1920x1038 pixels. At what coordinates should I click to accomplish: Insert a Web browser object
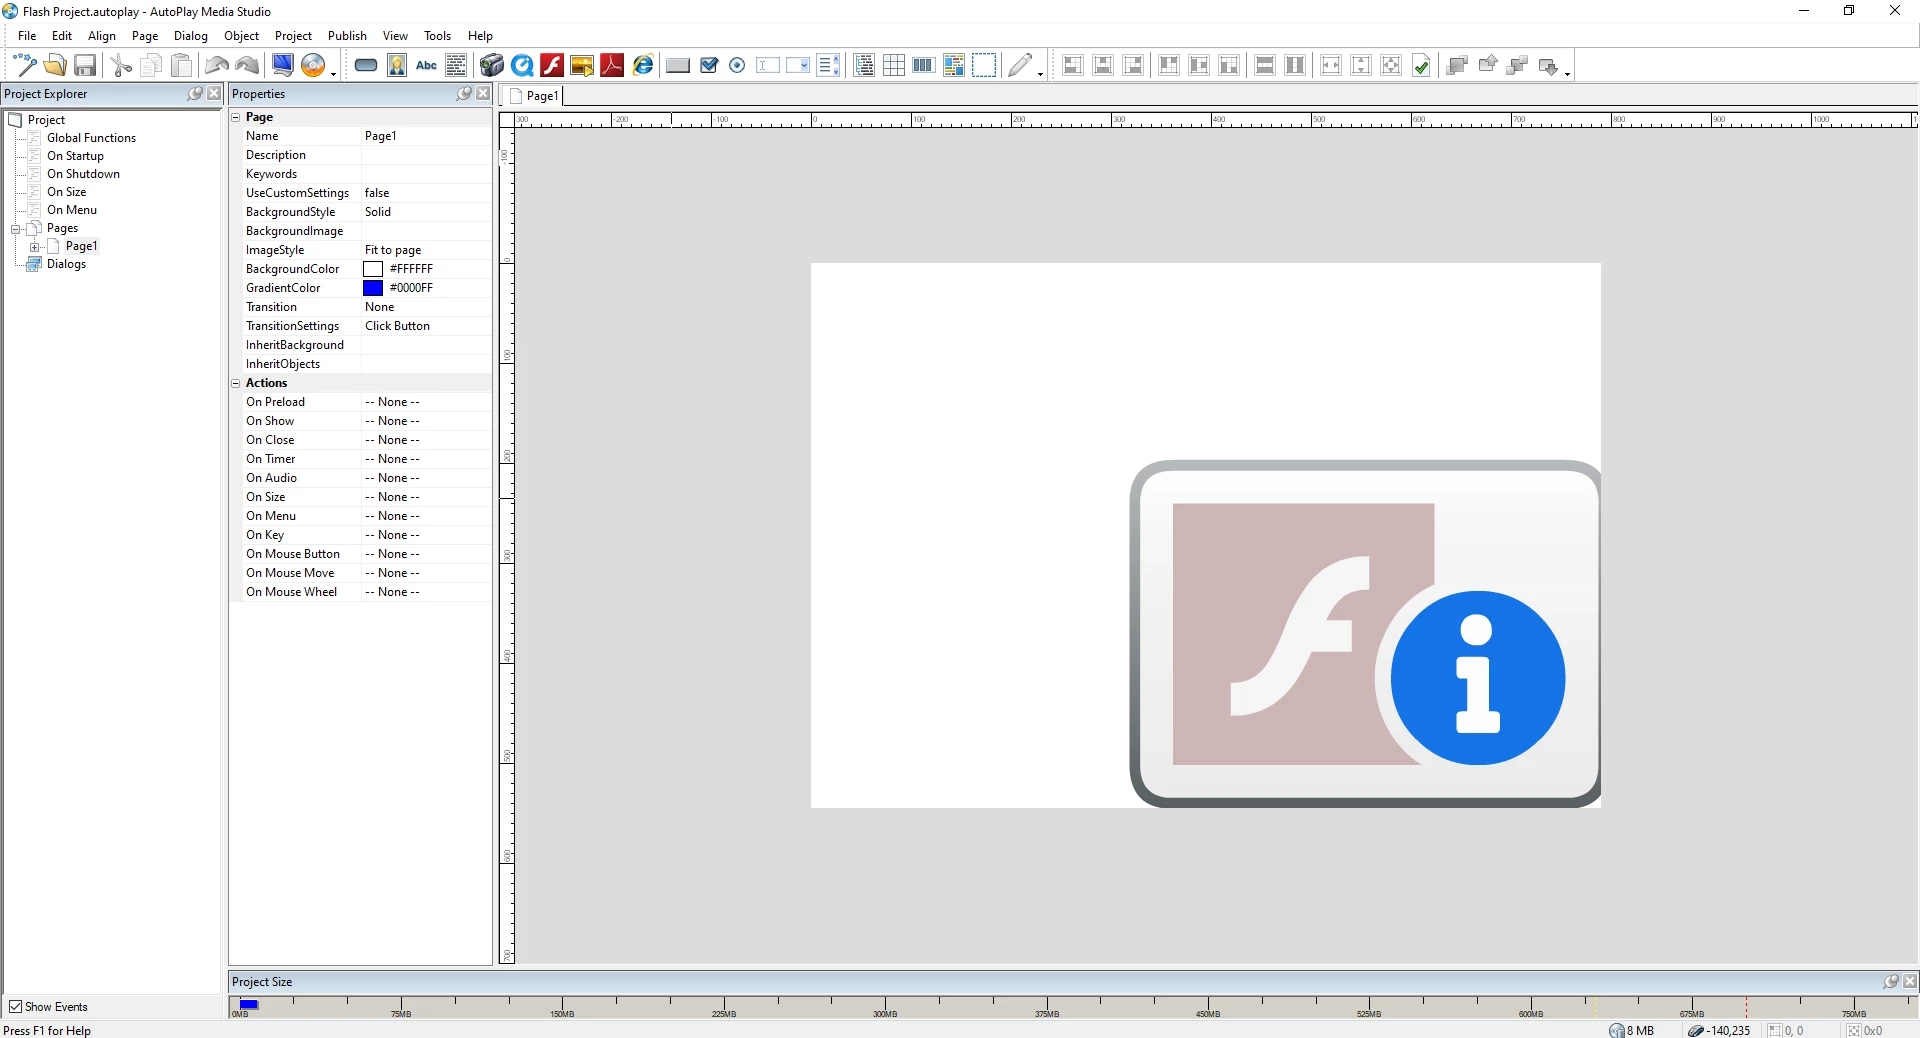pyautogui.click(x=643, y=66)
